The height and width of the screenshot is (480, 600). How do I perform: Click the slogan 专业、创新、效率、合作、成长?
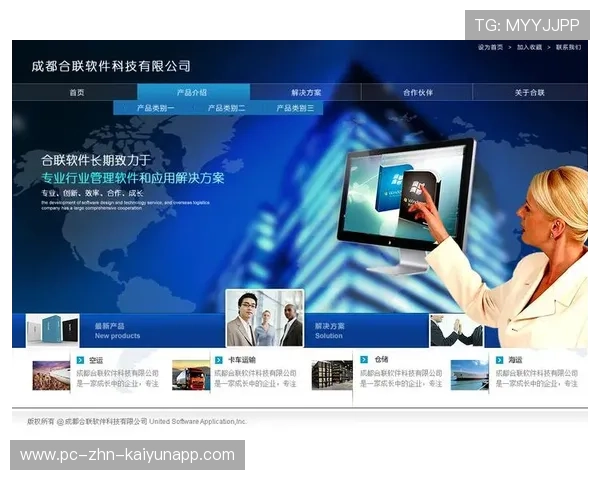click(92, 193)
